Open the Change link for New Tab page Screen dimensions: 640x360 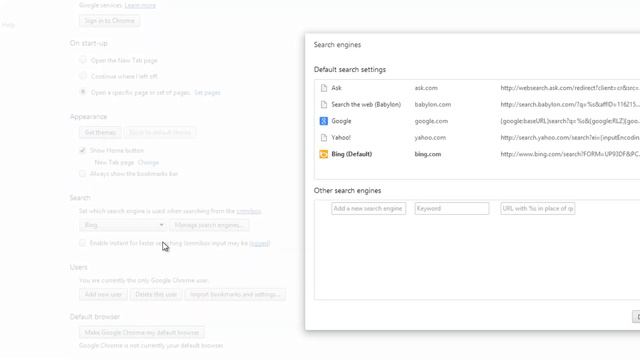coord(148,162)
